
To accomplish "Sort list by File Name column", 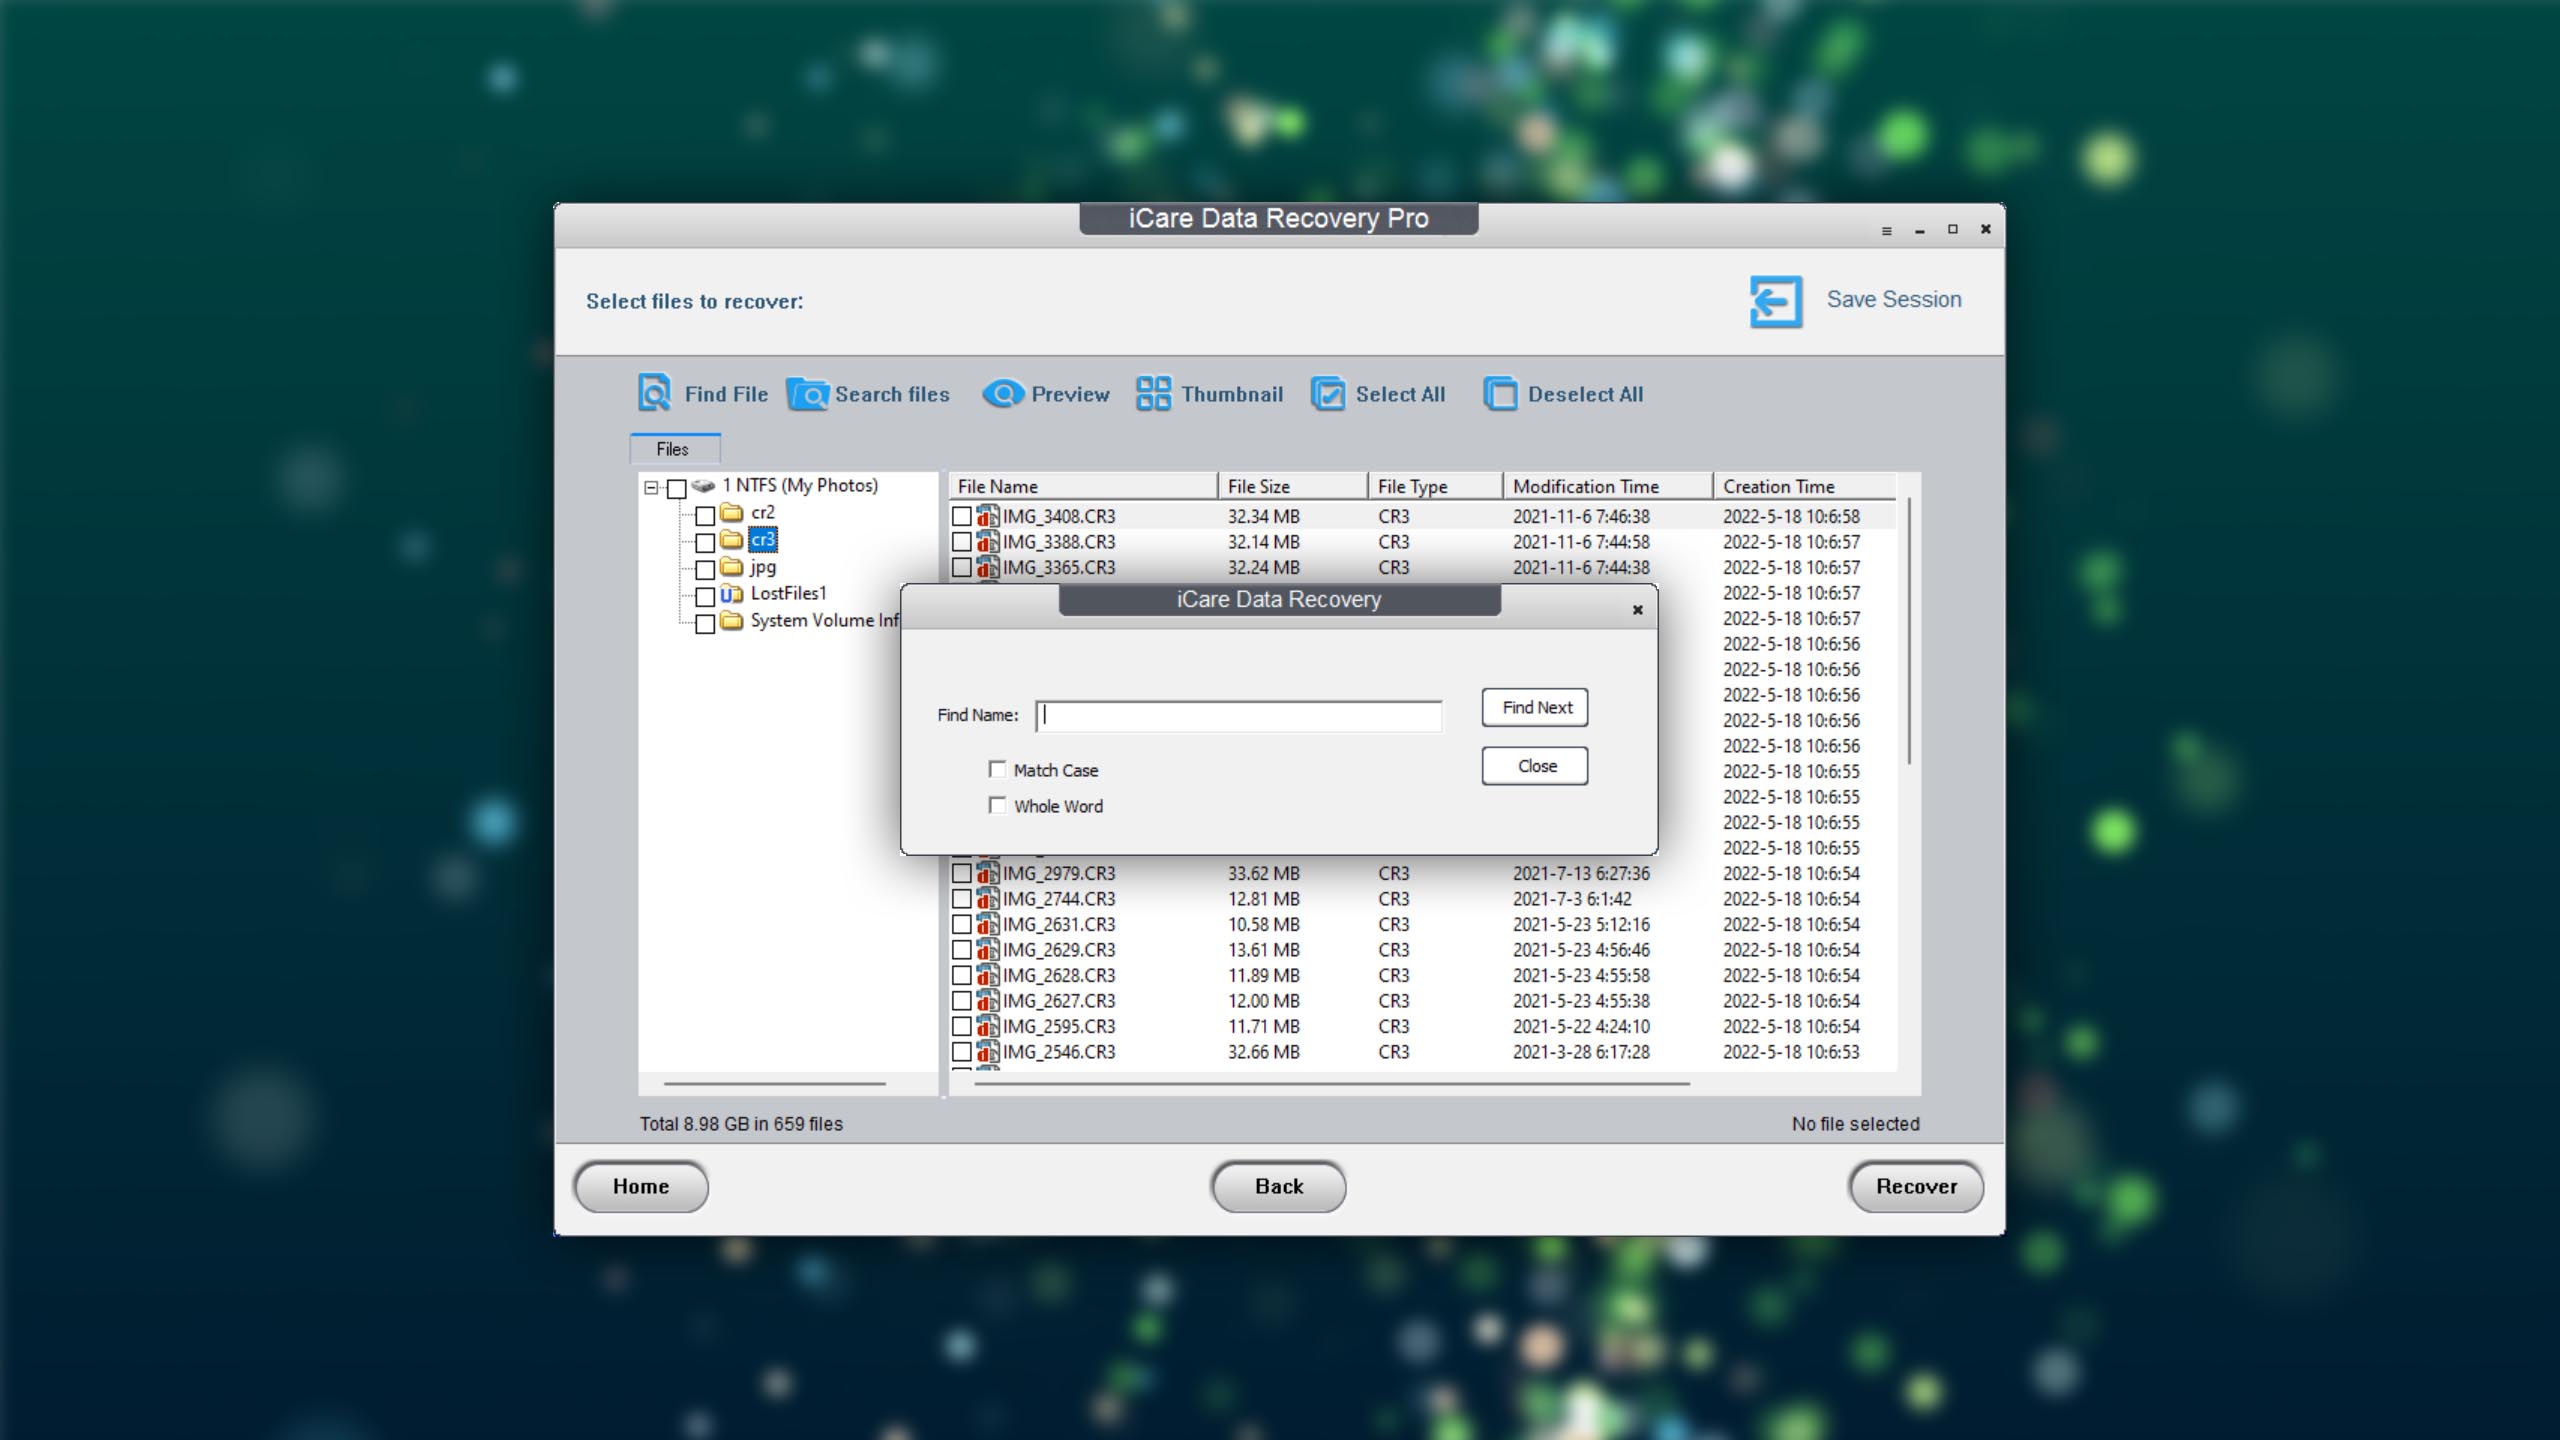I will 1083,486.
